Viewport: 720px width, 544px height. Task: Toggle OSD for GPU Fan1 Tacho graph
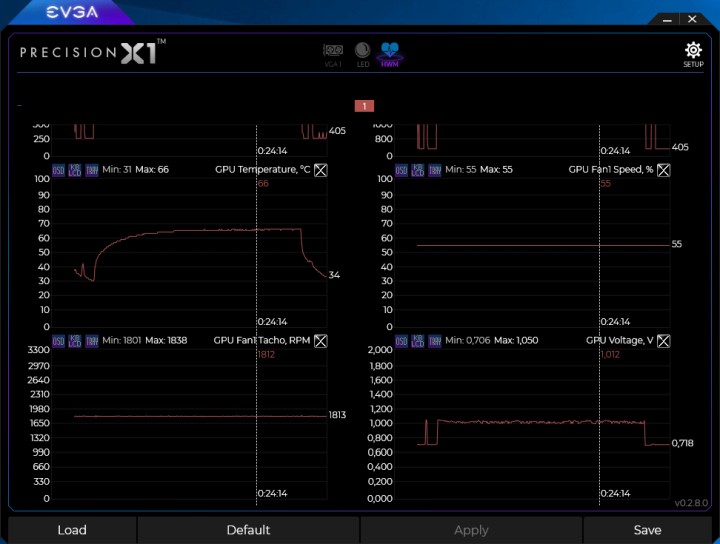pos(58,341)
